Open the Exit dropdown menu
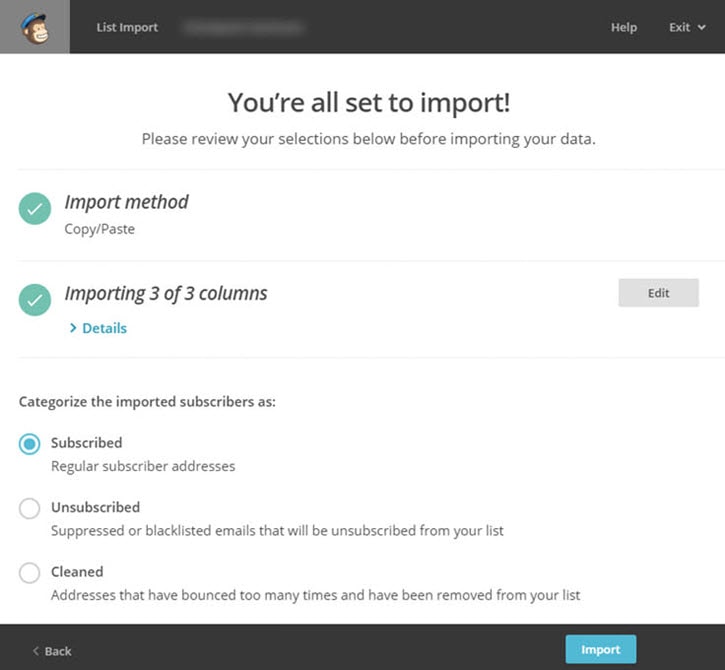 [x=686, y=27]
